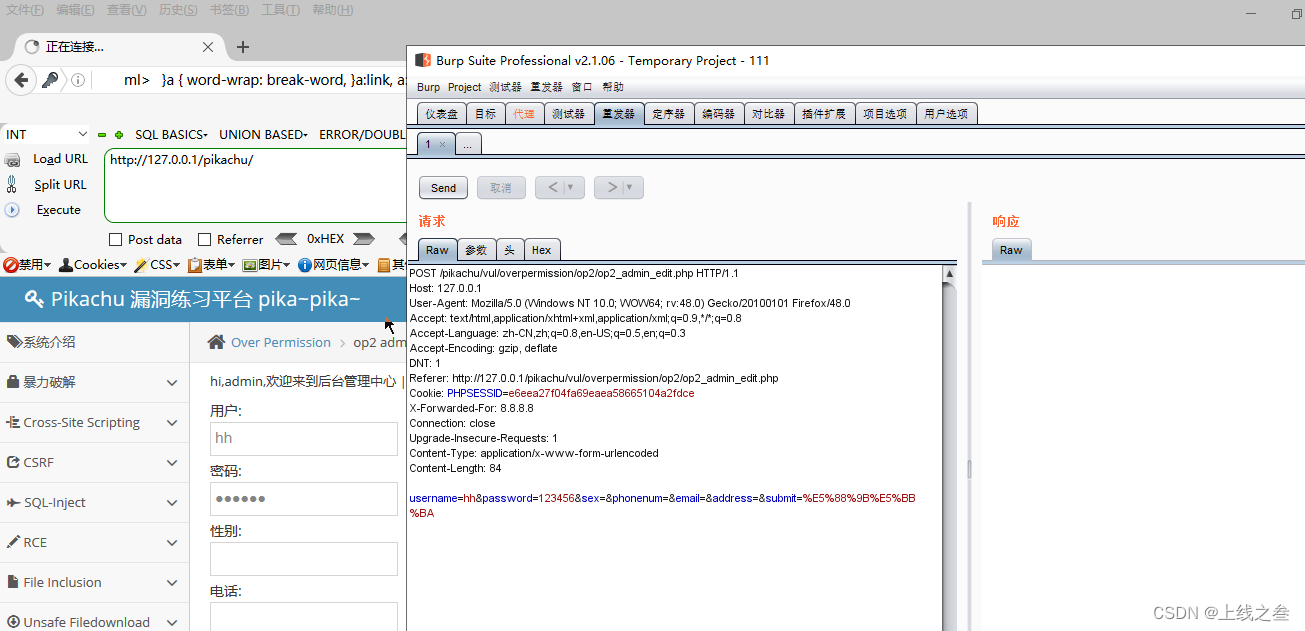Click the key icon in address bar

(x=50, y=80)
